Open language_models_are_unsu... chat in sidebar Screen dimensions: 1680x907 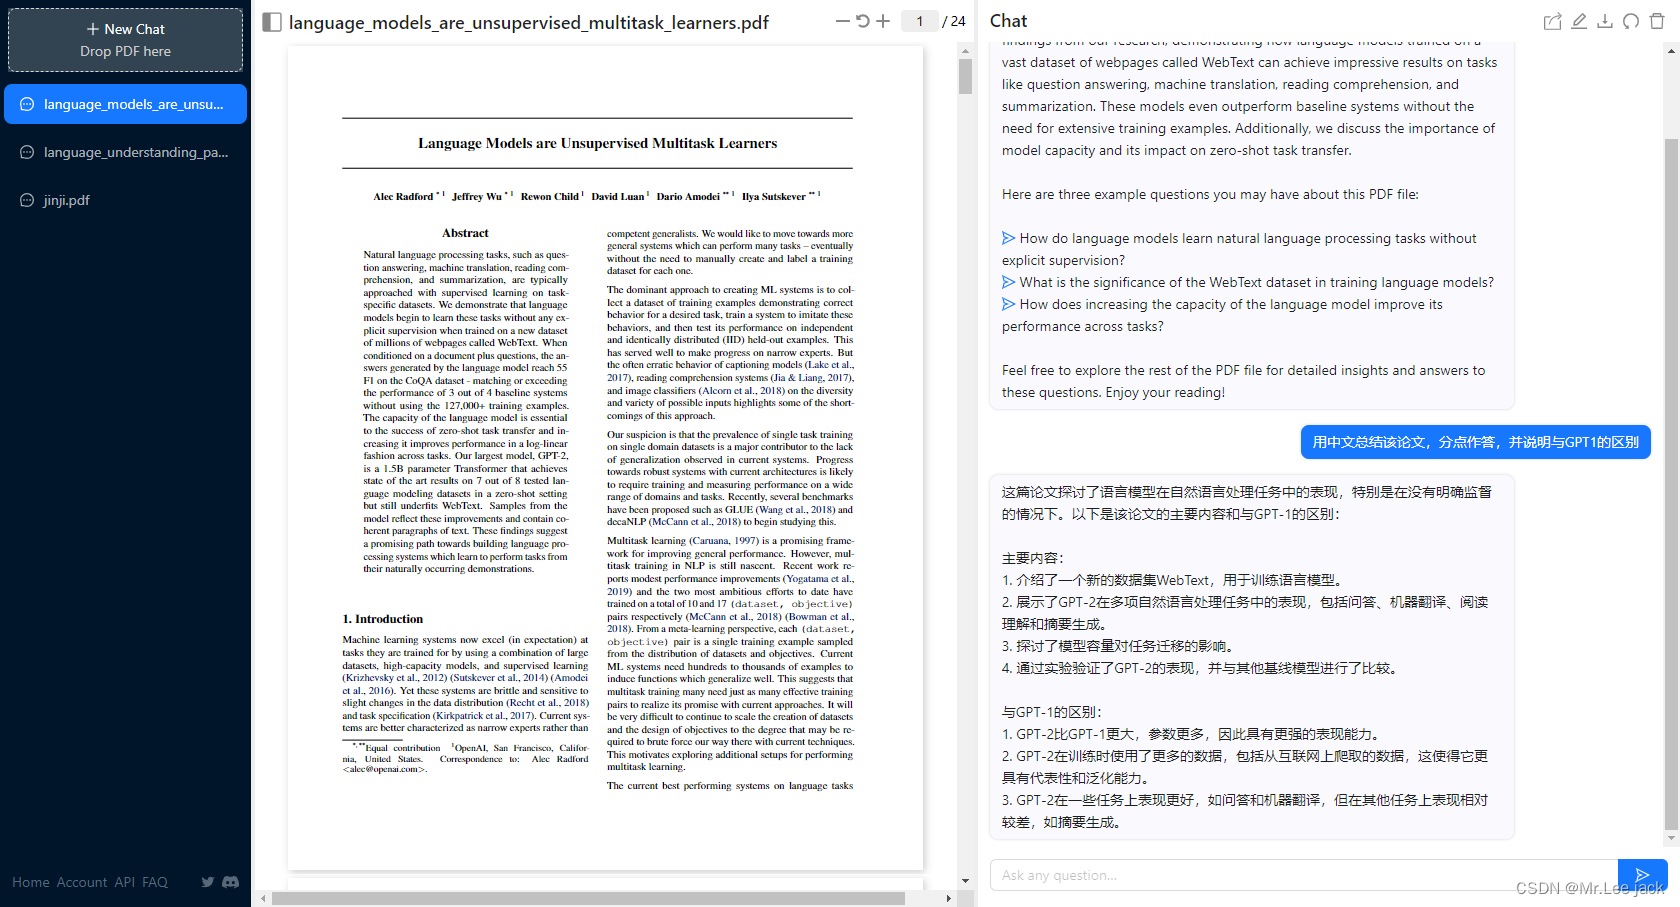pyautogui.click(x=125, y=104)
